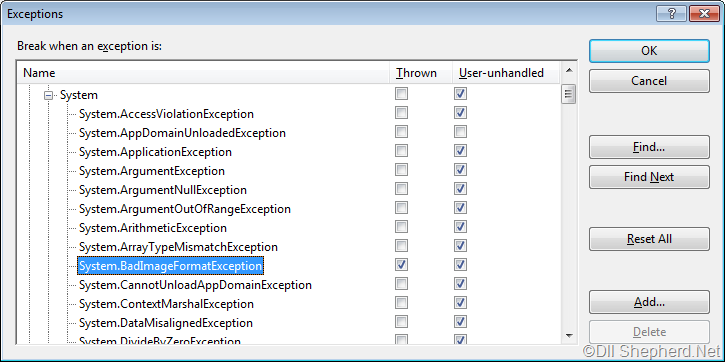Click the vertical scrollbar thumb

point(569,95)
